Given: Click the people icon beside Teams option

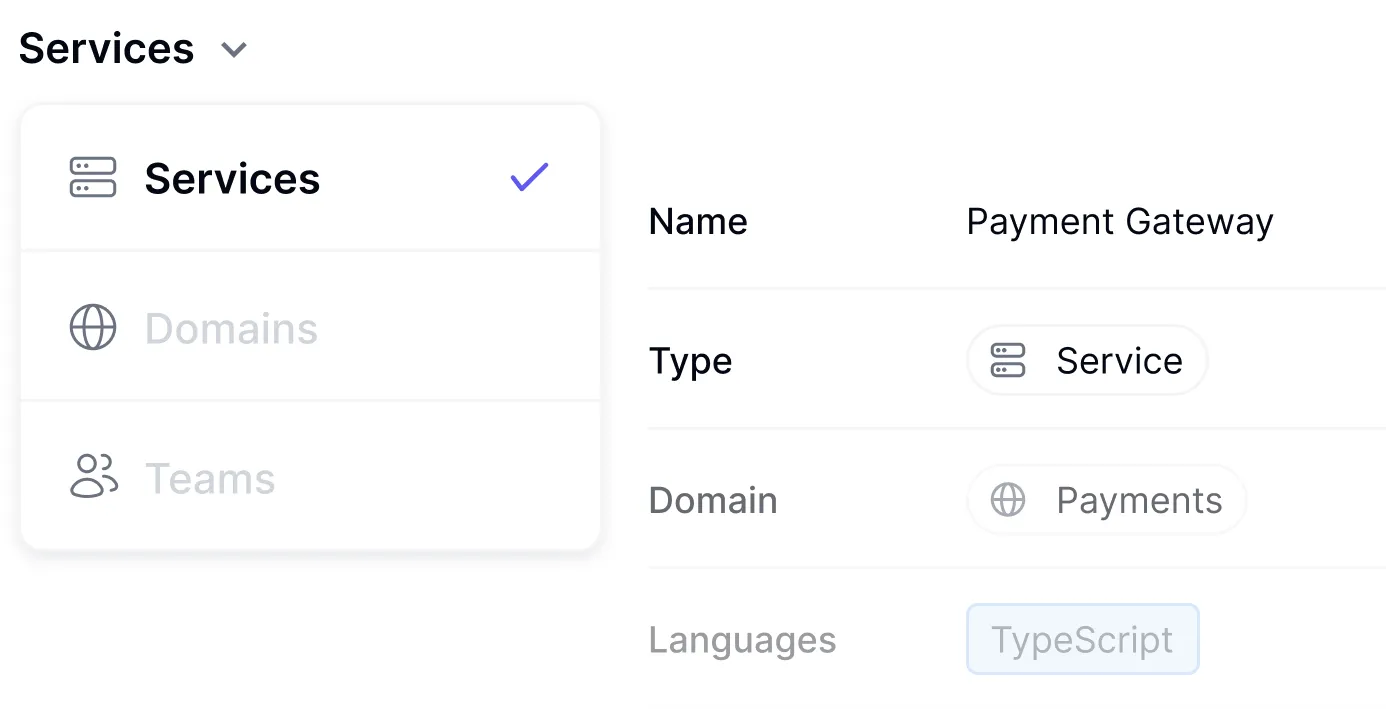Looking at the screenshot, I should click(x=93, y=477).
